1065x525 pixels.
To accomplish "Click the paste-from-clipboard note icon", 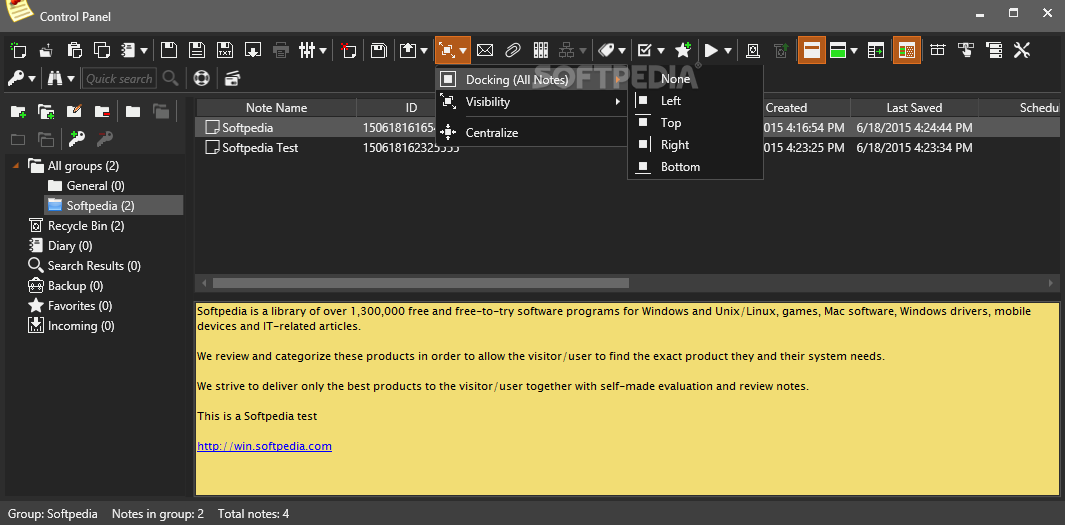I will (74, 50).
